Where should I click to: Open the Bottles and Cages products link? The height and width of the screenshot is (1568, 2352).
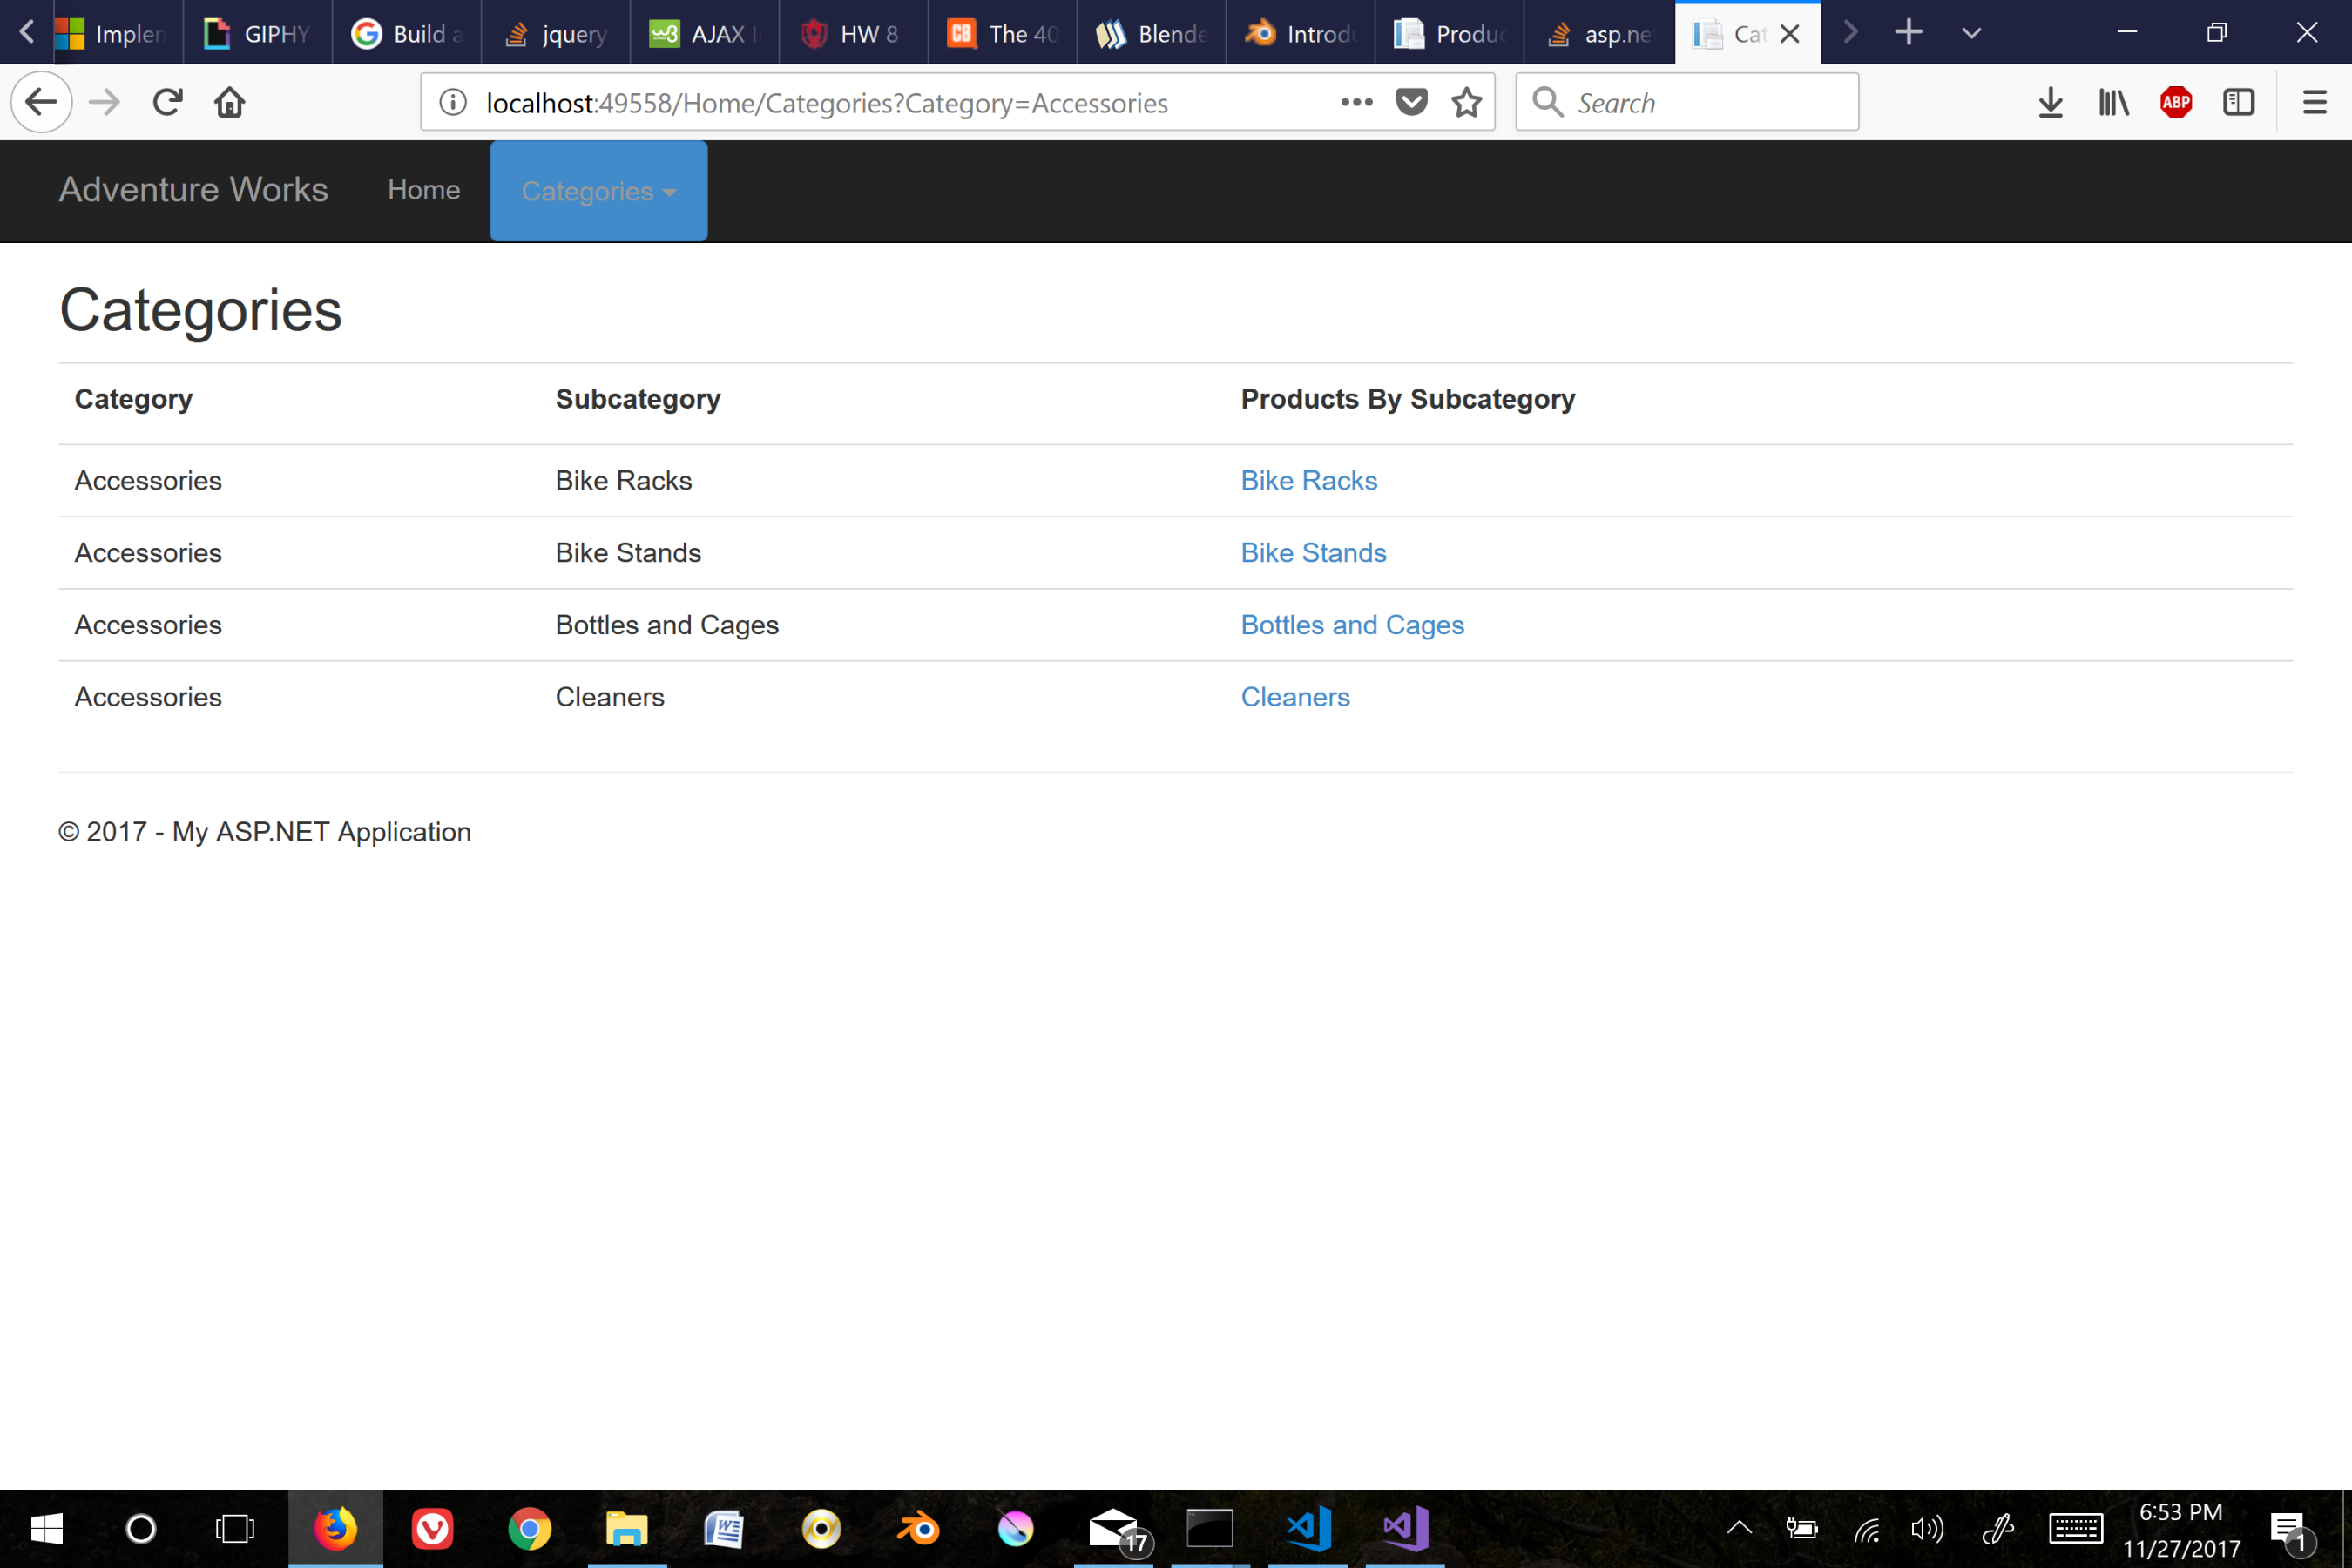[1352, 625]
